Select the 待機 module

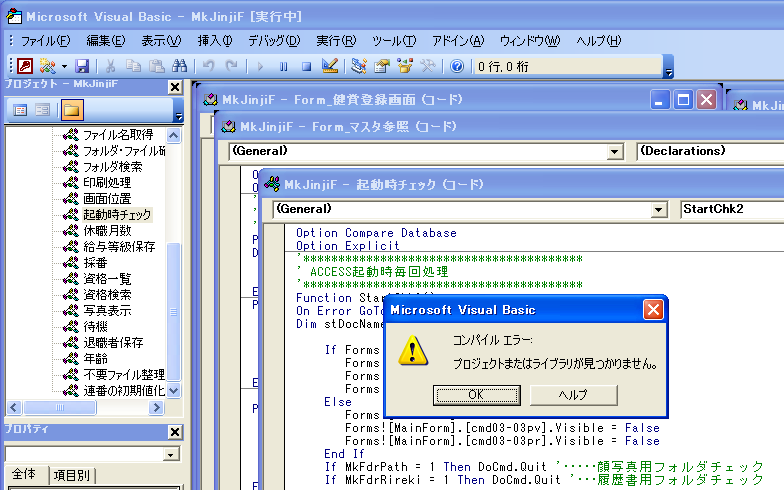click(x=95, y=326)
